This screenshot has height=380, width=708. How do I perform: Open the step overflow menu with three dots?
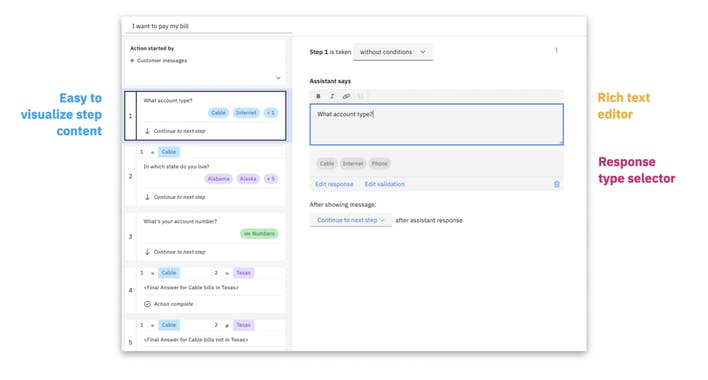(557, 51)
